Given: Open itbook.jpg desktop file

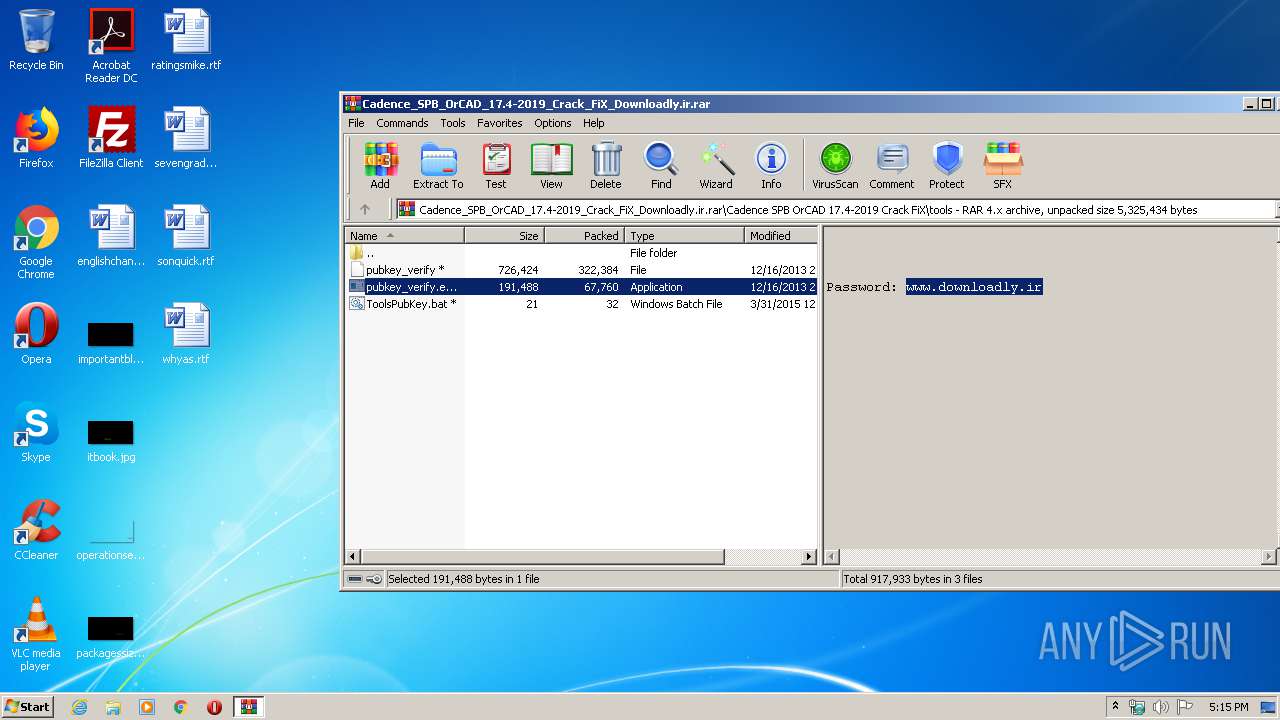Looking at the screenshot, I should pos(111,440).
